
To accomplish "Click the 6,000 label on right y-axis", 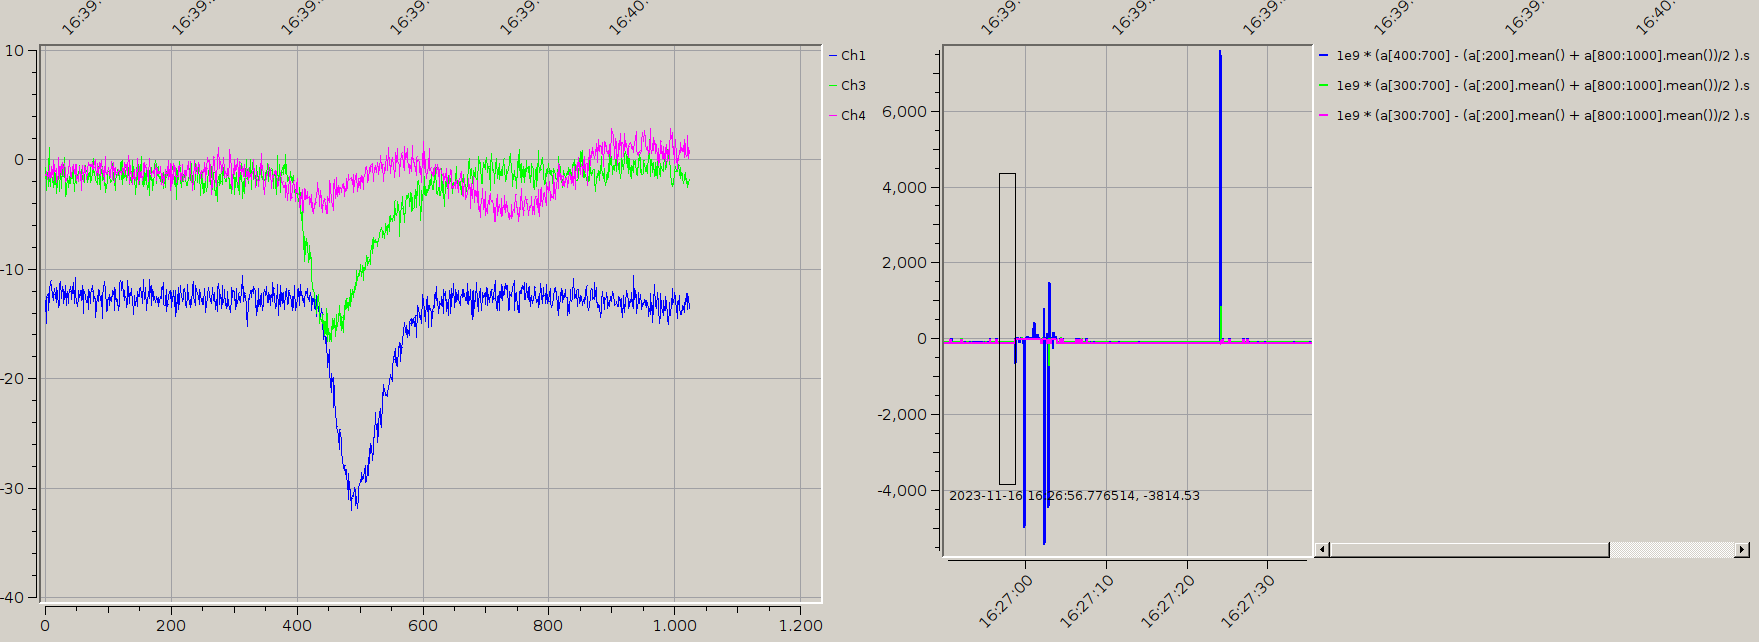I will [903, 112].
